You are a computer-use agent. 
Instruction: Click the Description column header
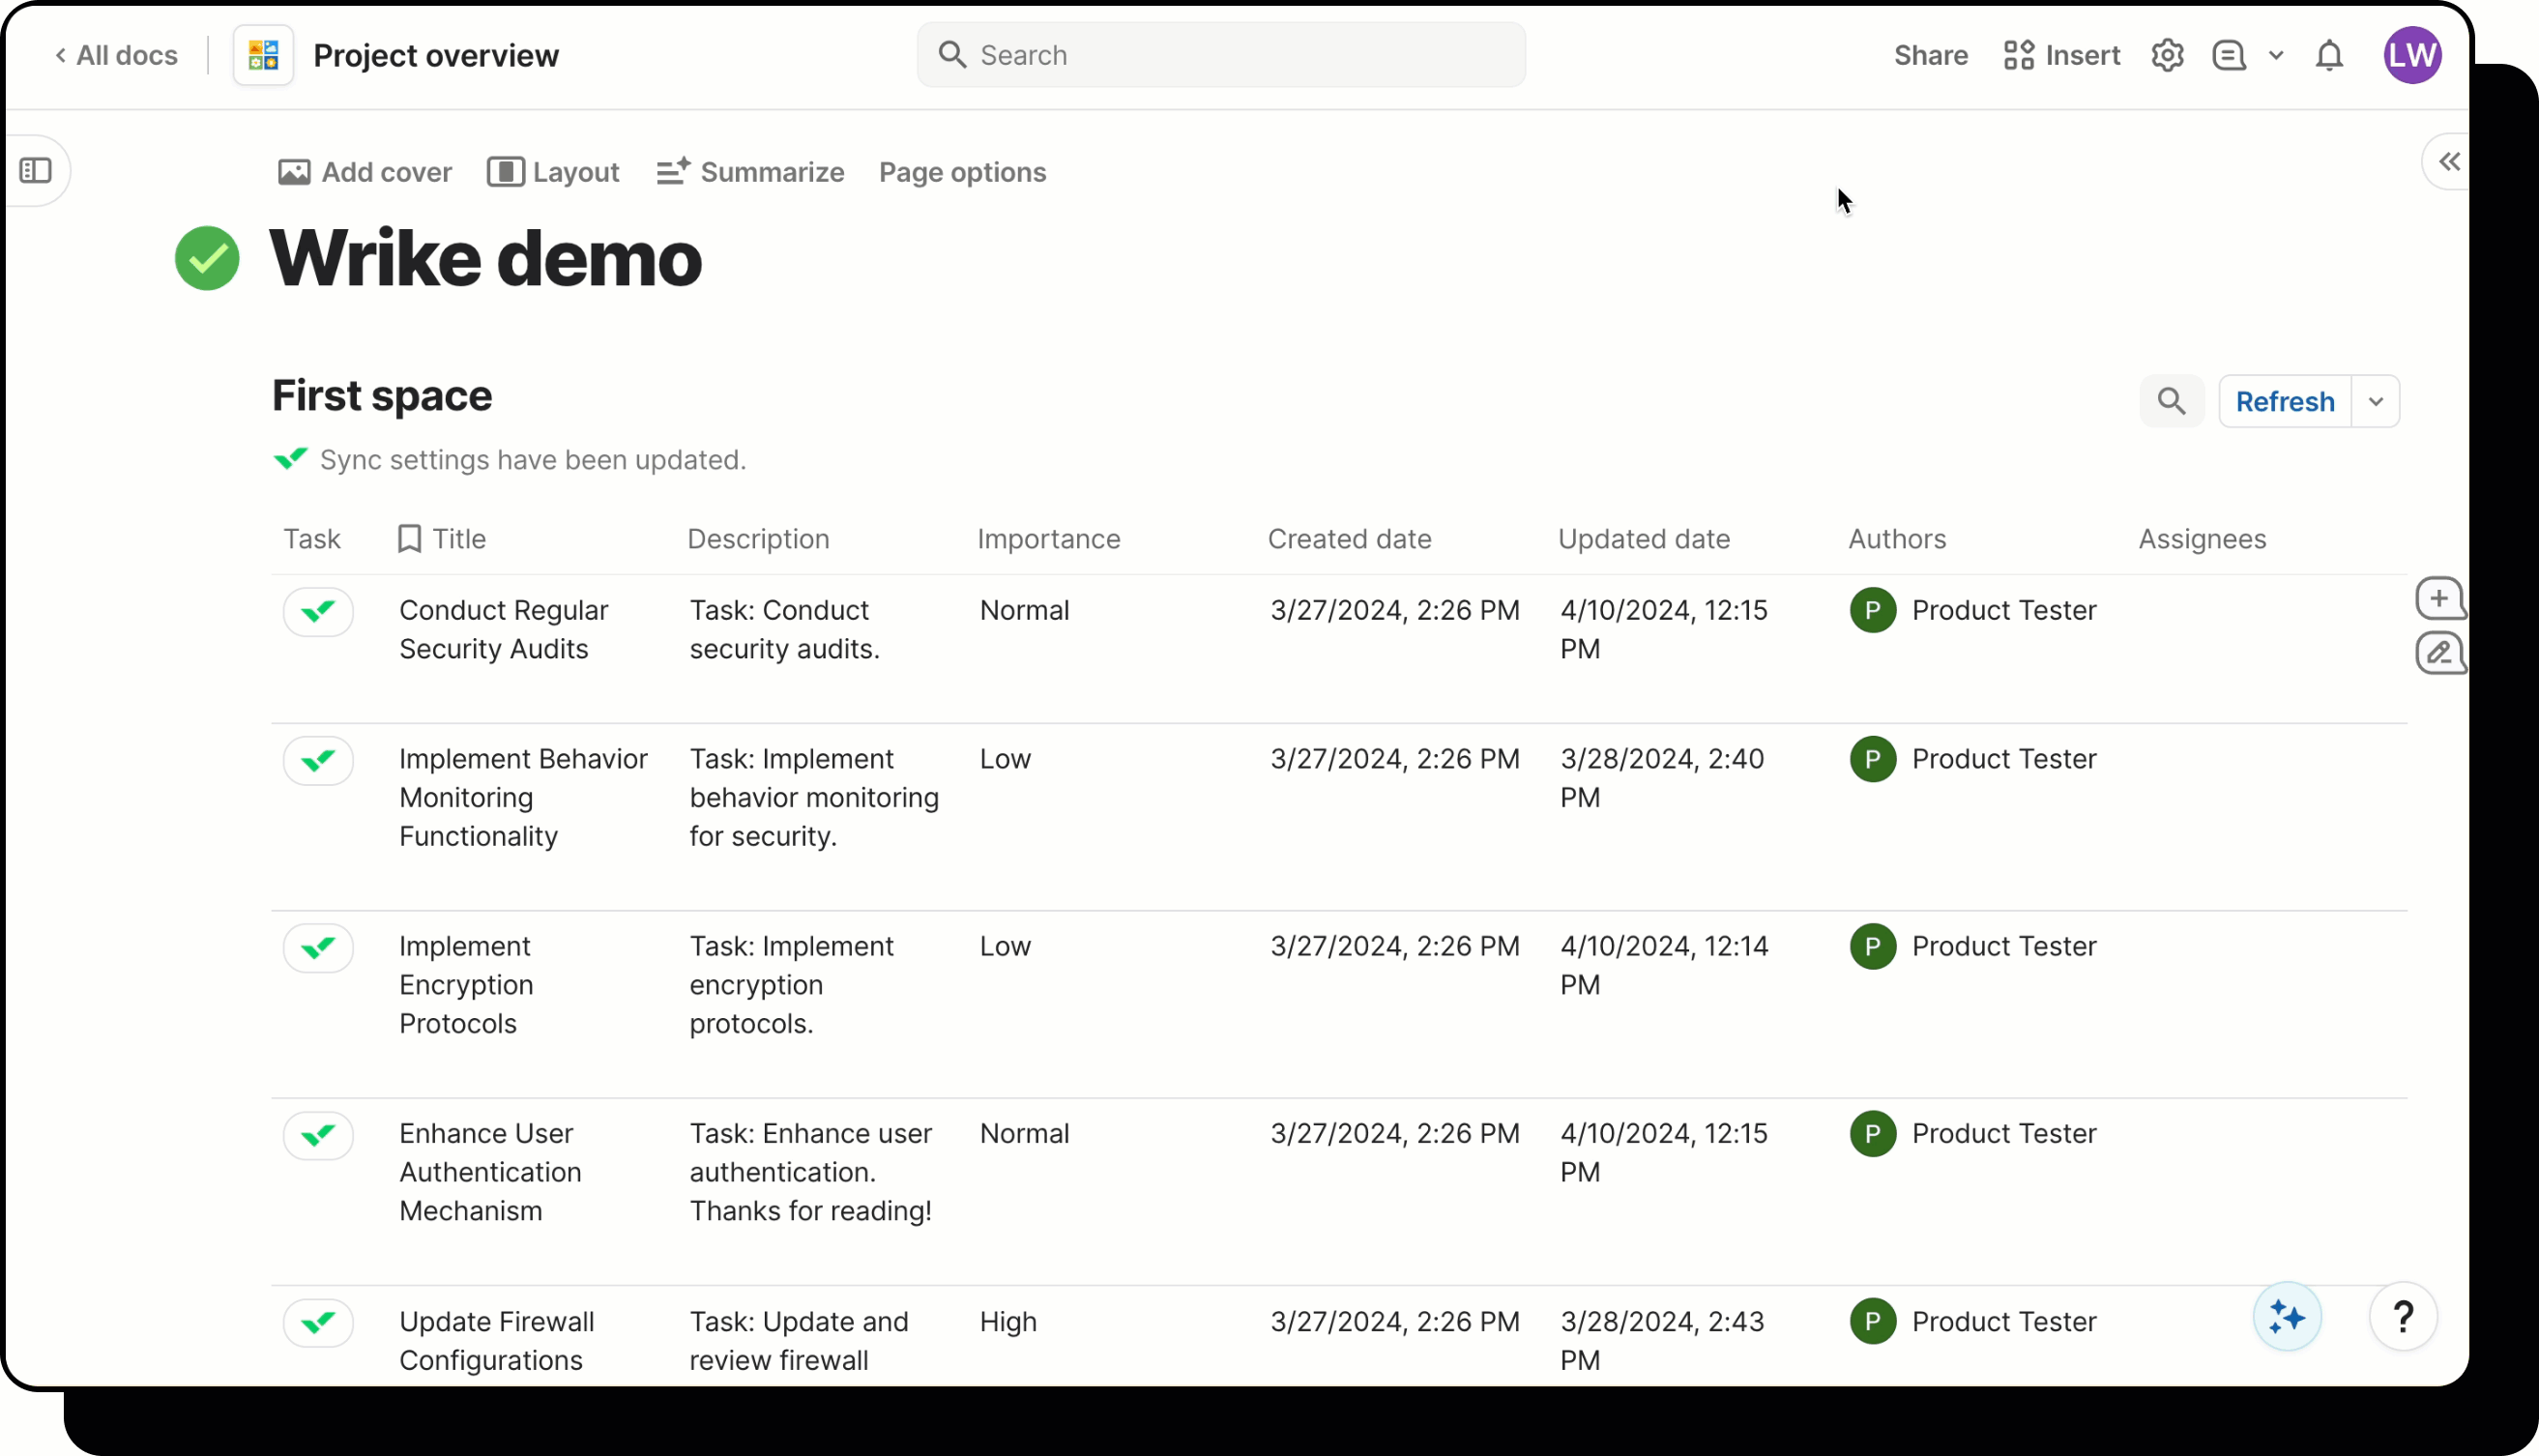pos(758,539)
